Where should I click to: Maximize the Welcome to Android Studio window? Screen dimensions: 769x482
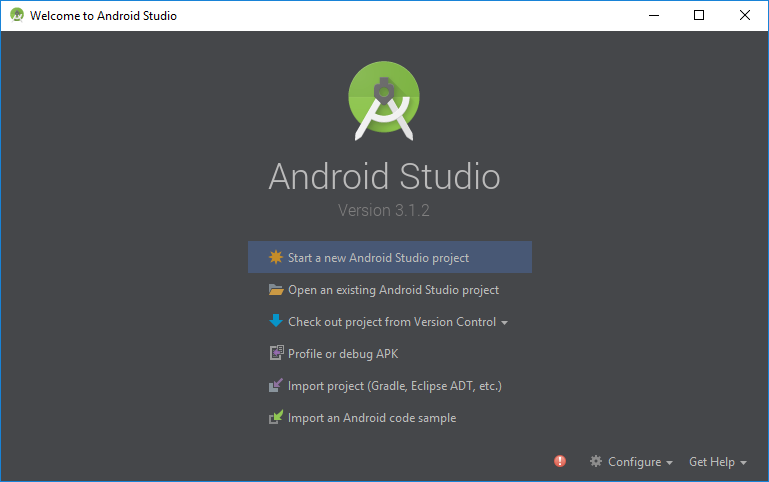pos(699,15)
